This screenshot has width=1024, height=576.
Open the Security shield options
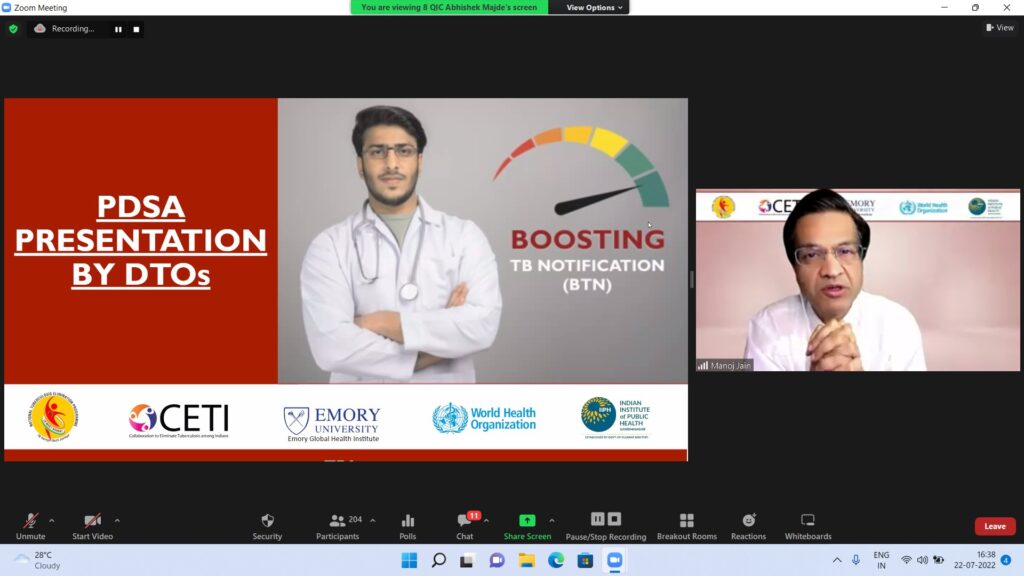point(267,525)
